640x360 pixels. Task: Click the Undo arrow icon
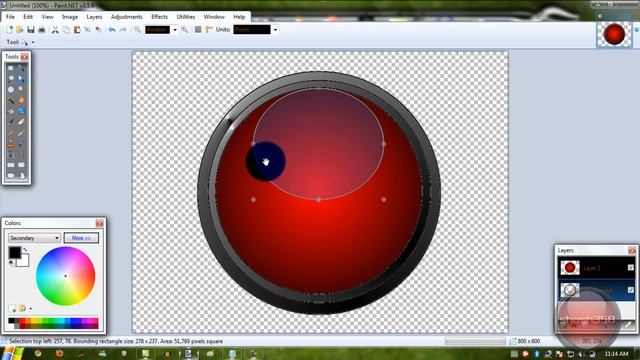[x=111, y=29]
